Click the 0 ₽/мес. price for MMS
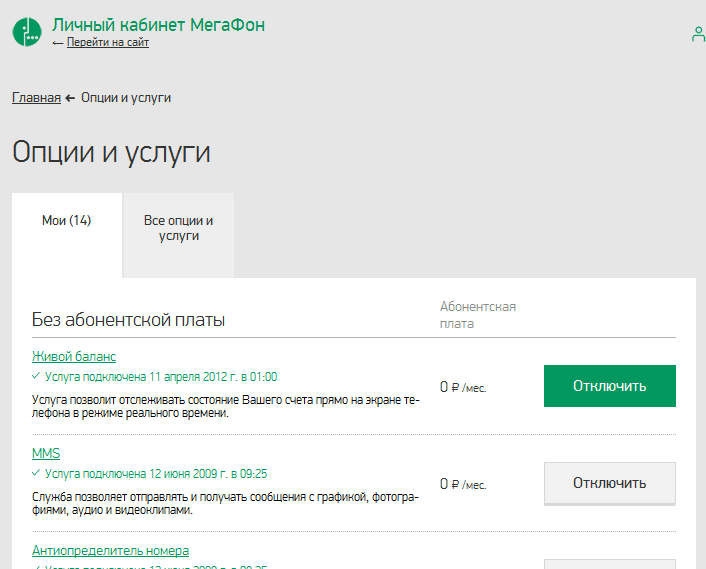The height and width of the screenshot is (569, 706). click(x=463, y=484)
